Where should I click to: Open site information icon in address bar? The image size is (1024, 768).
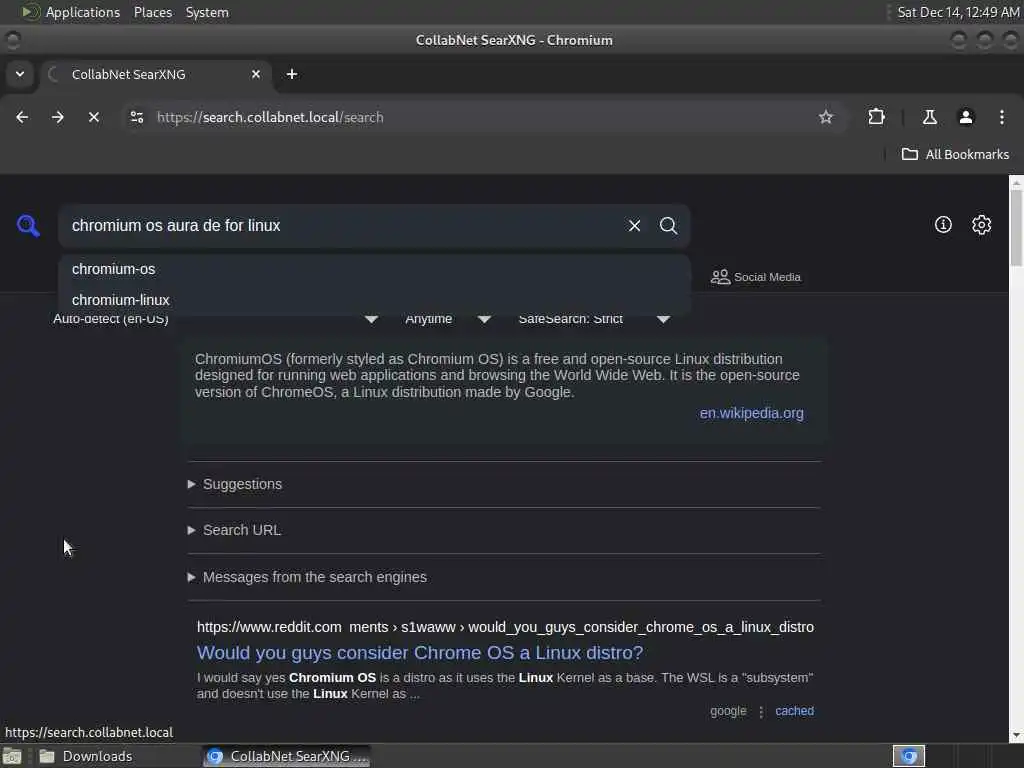coord(137,118)
